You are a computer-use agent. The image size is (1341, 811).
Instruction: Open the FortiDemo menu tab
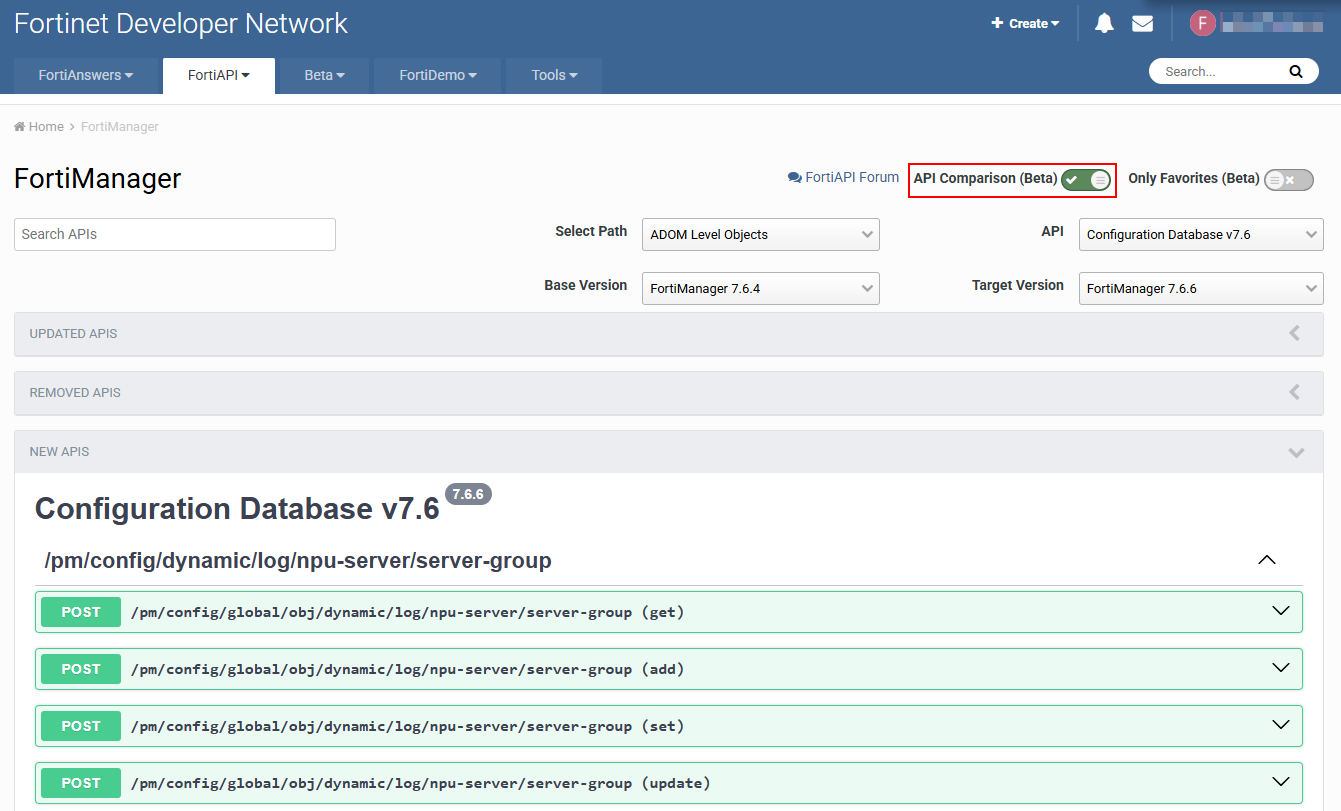point(437,75)
